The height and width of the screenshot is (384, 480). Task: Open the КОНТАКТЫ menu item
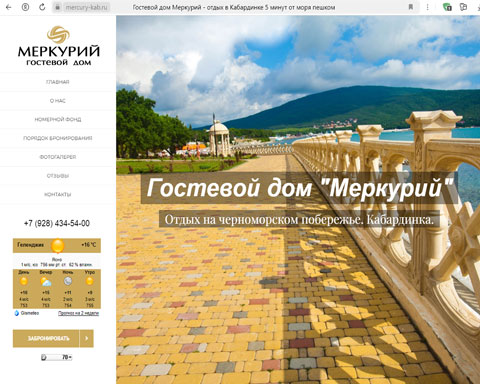(58, 194)
